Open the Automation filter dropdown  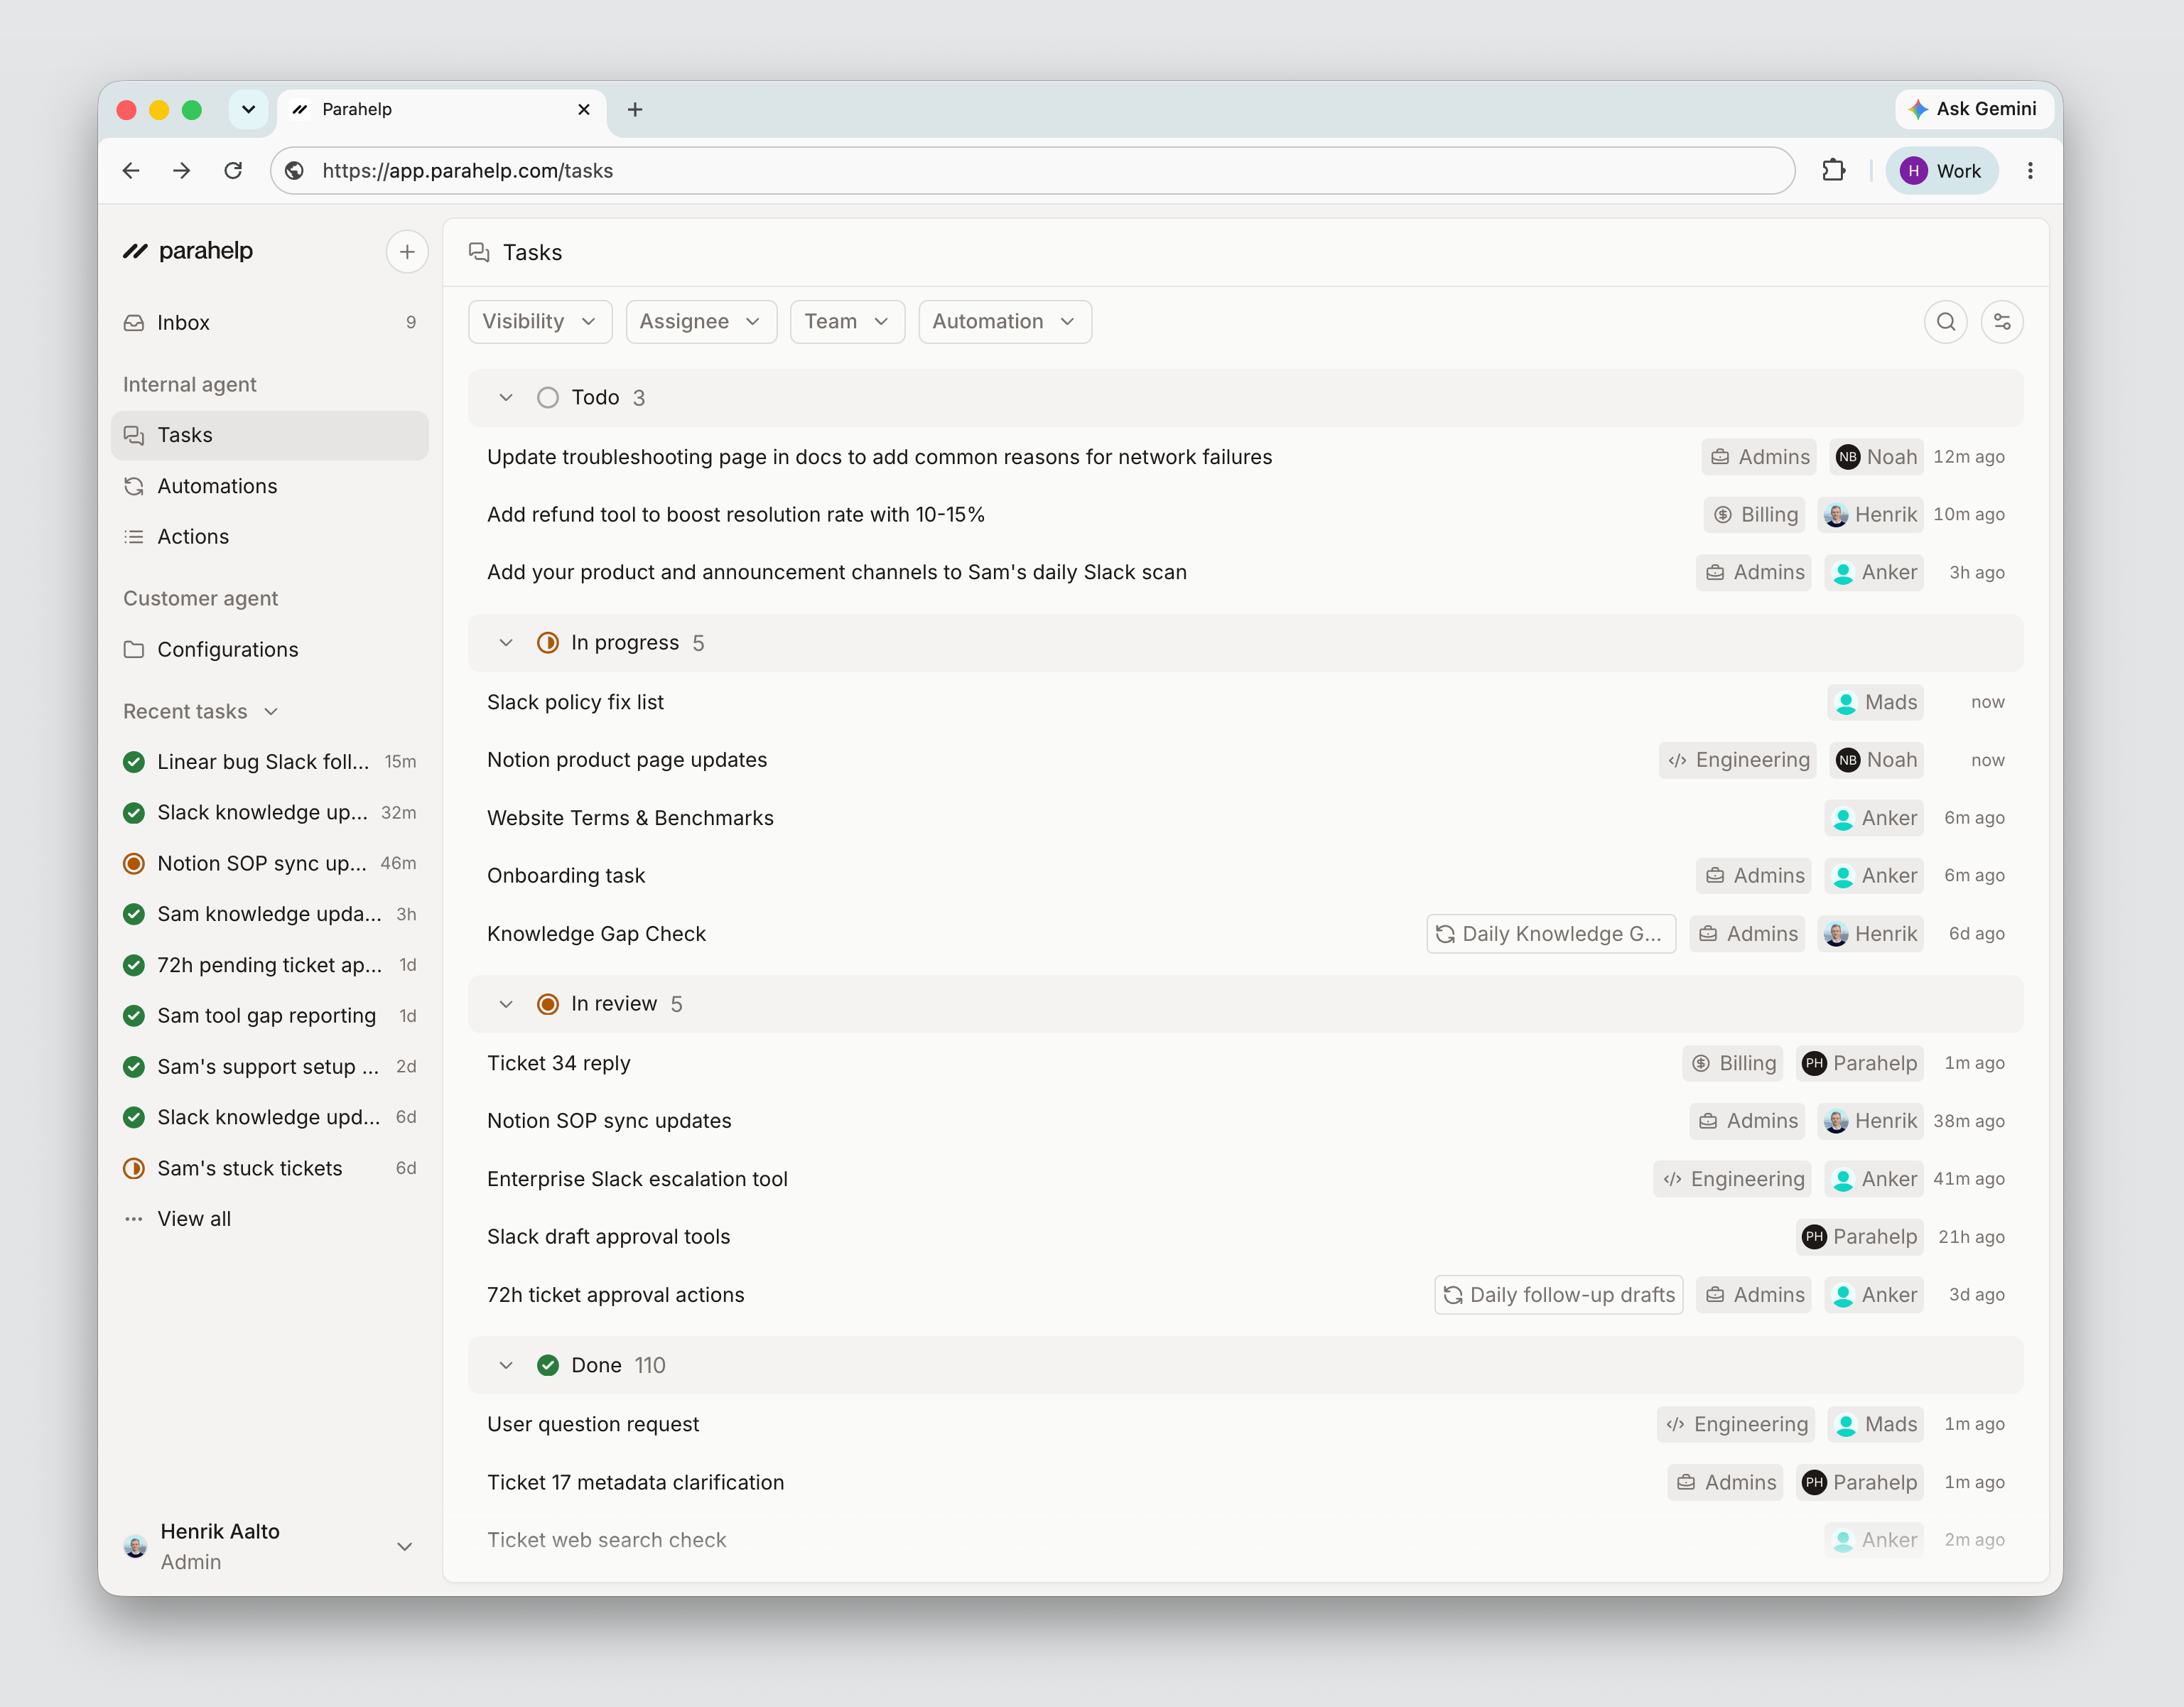[1005, 322]
